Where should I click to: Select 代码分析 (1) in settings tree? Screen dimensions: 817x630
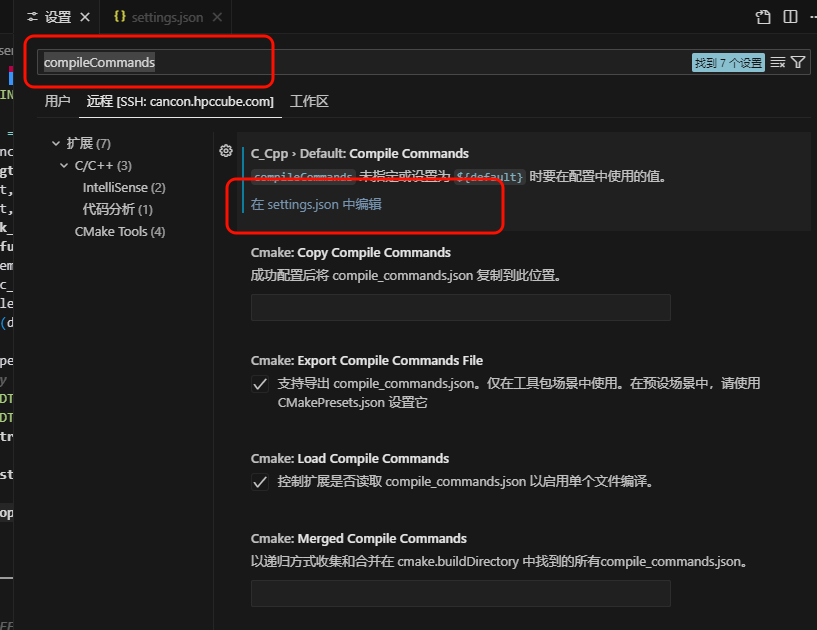(118, 209)
